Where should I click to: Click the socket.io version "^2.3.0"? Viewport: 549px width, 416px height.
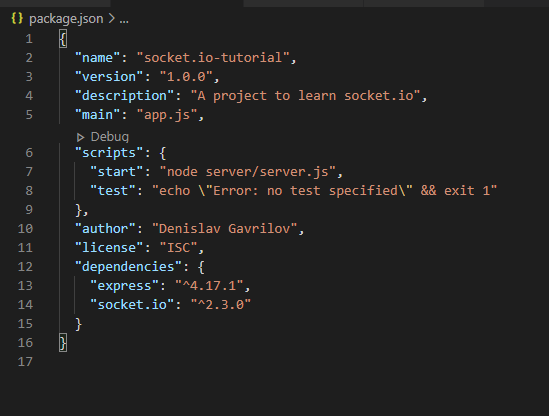[x=221, y=305]
